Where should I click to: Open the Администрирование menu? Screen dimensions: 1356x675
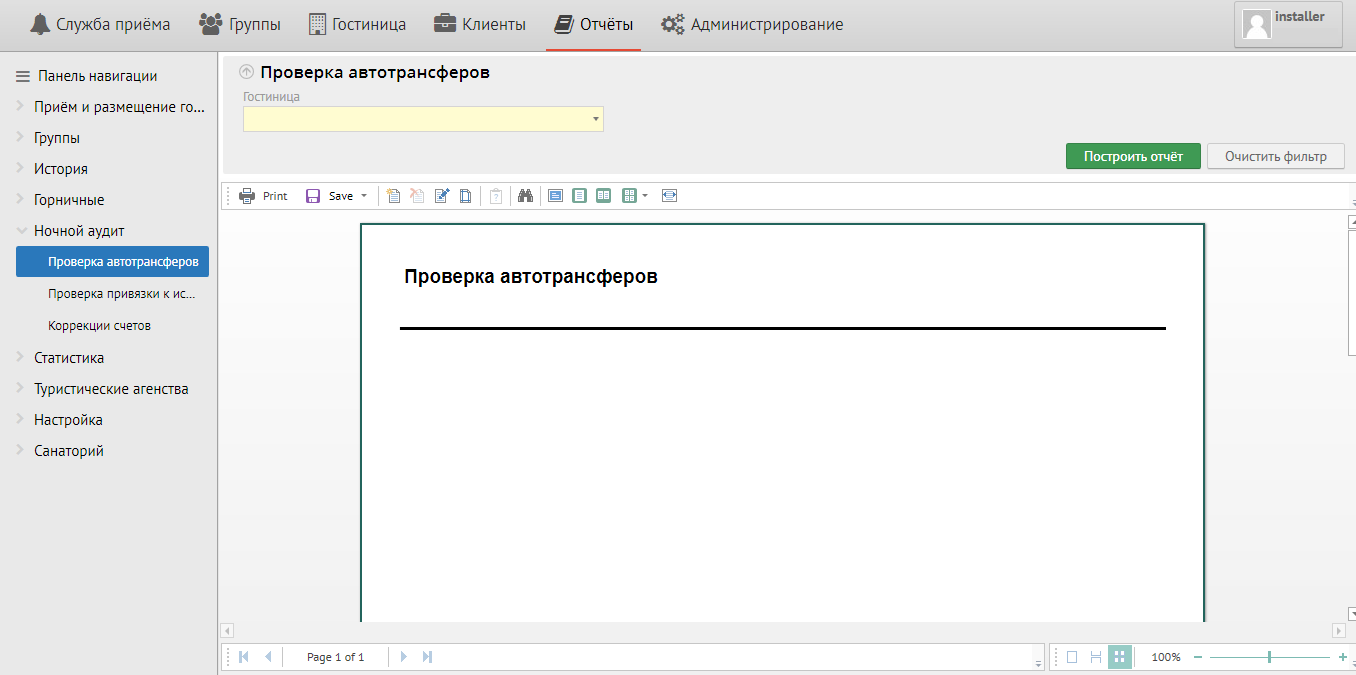(x=752, y=24)
